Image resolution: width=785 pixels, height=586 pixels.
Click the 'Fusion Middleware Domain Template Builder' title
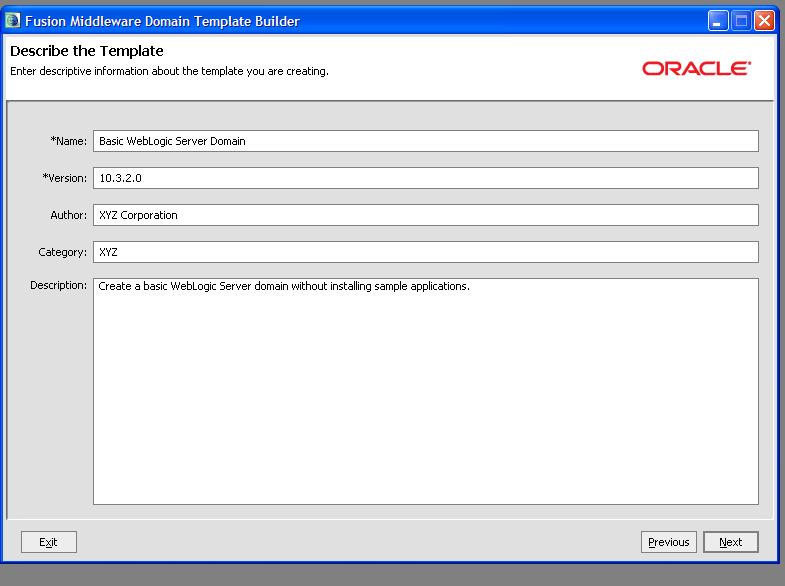tap(162, 21)
